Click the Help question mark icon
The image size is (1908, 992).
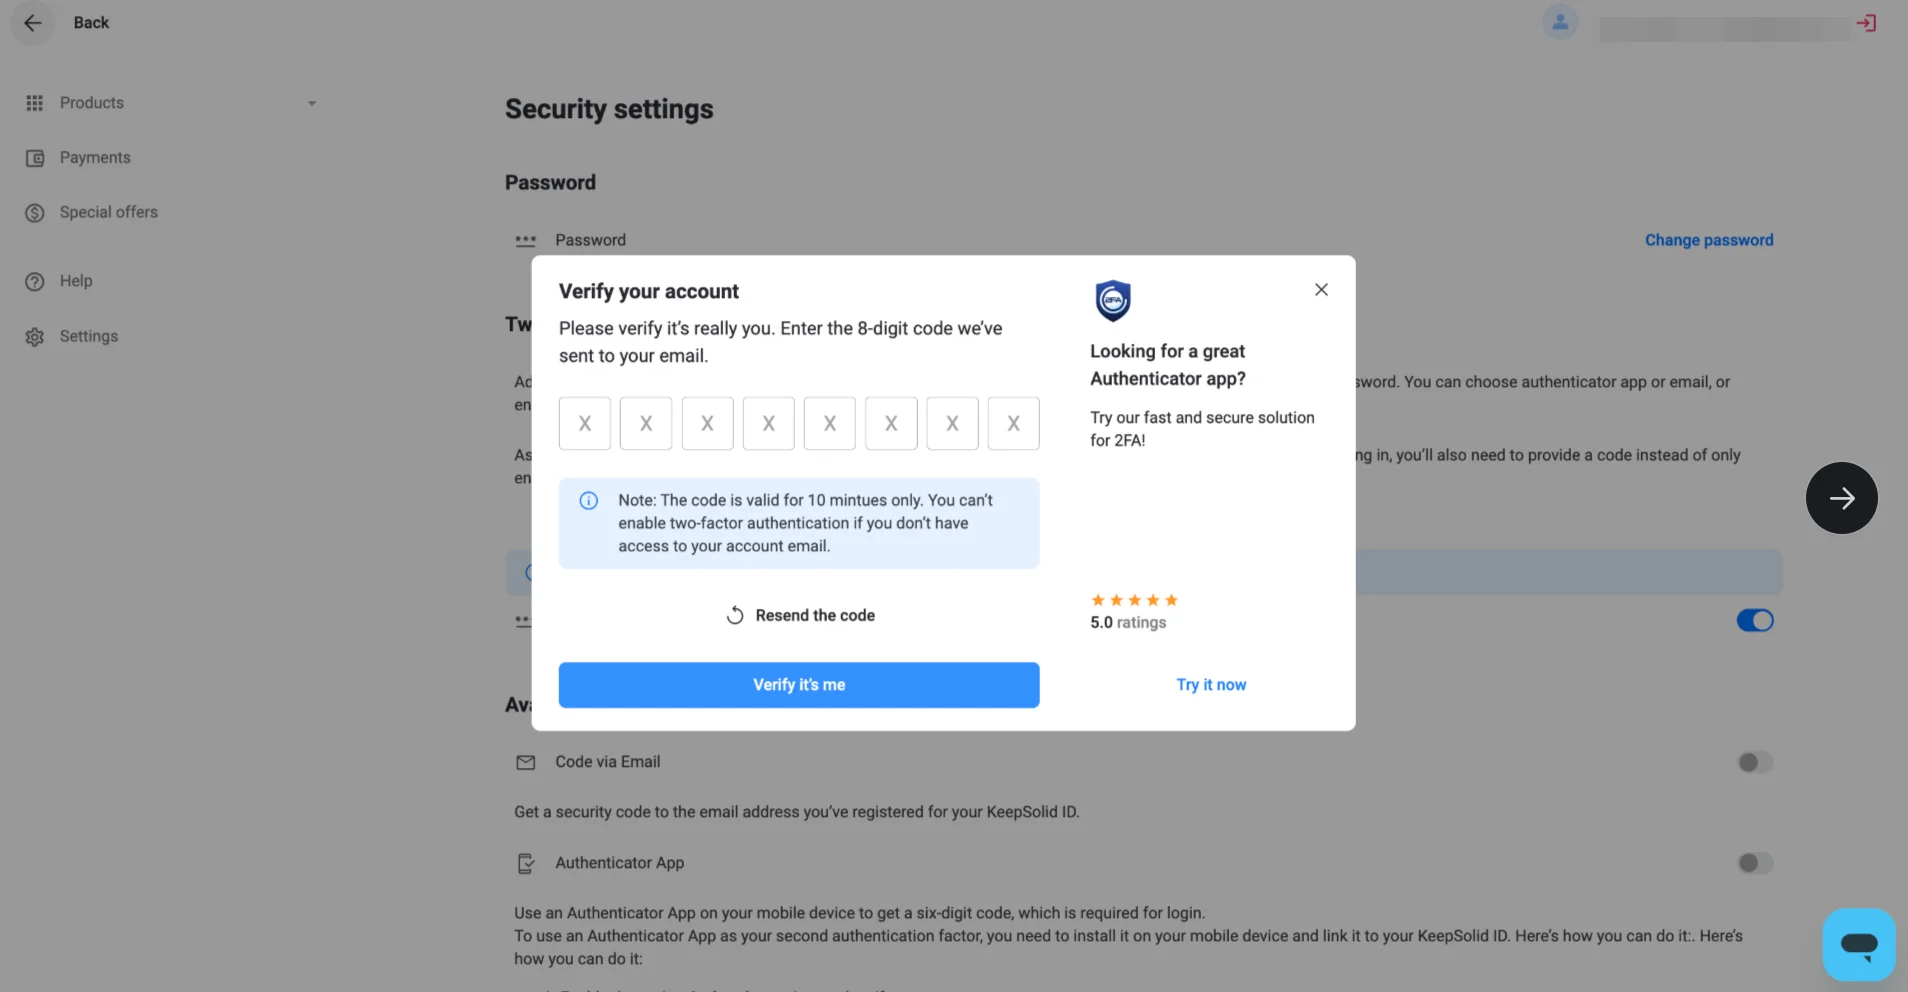[x=35, y=282]
